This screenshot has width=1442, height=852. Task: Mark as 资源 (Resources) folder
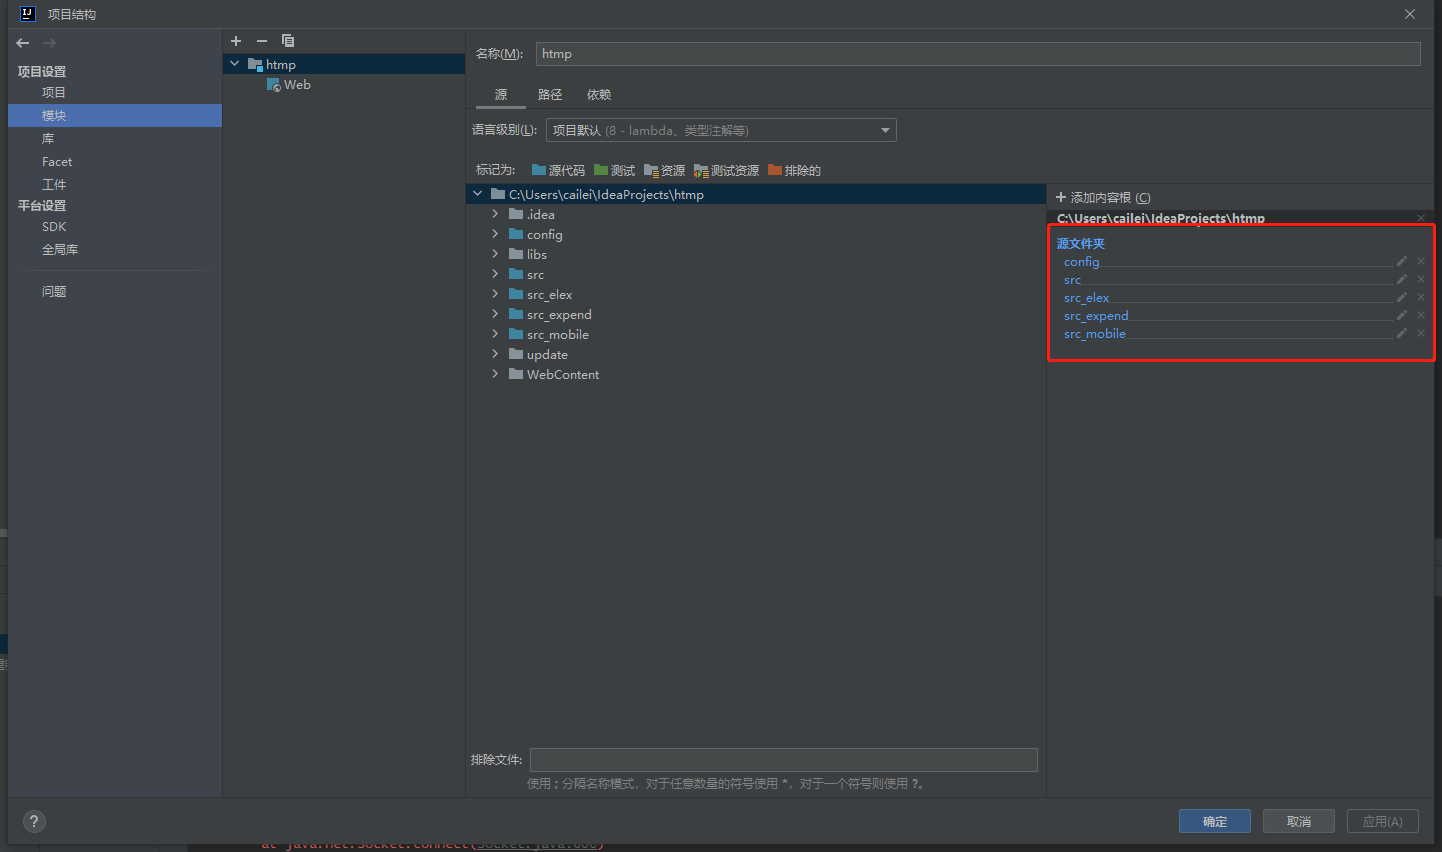665,171
